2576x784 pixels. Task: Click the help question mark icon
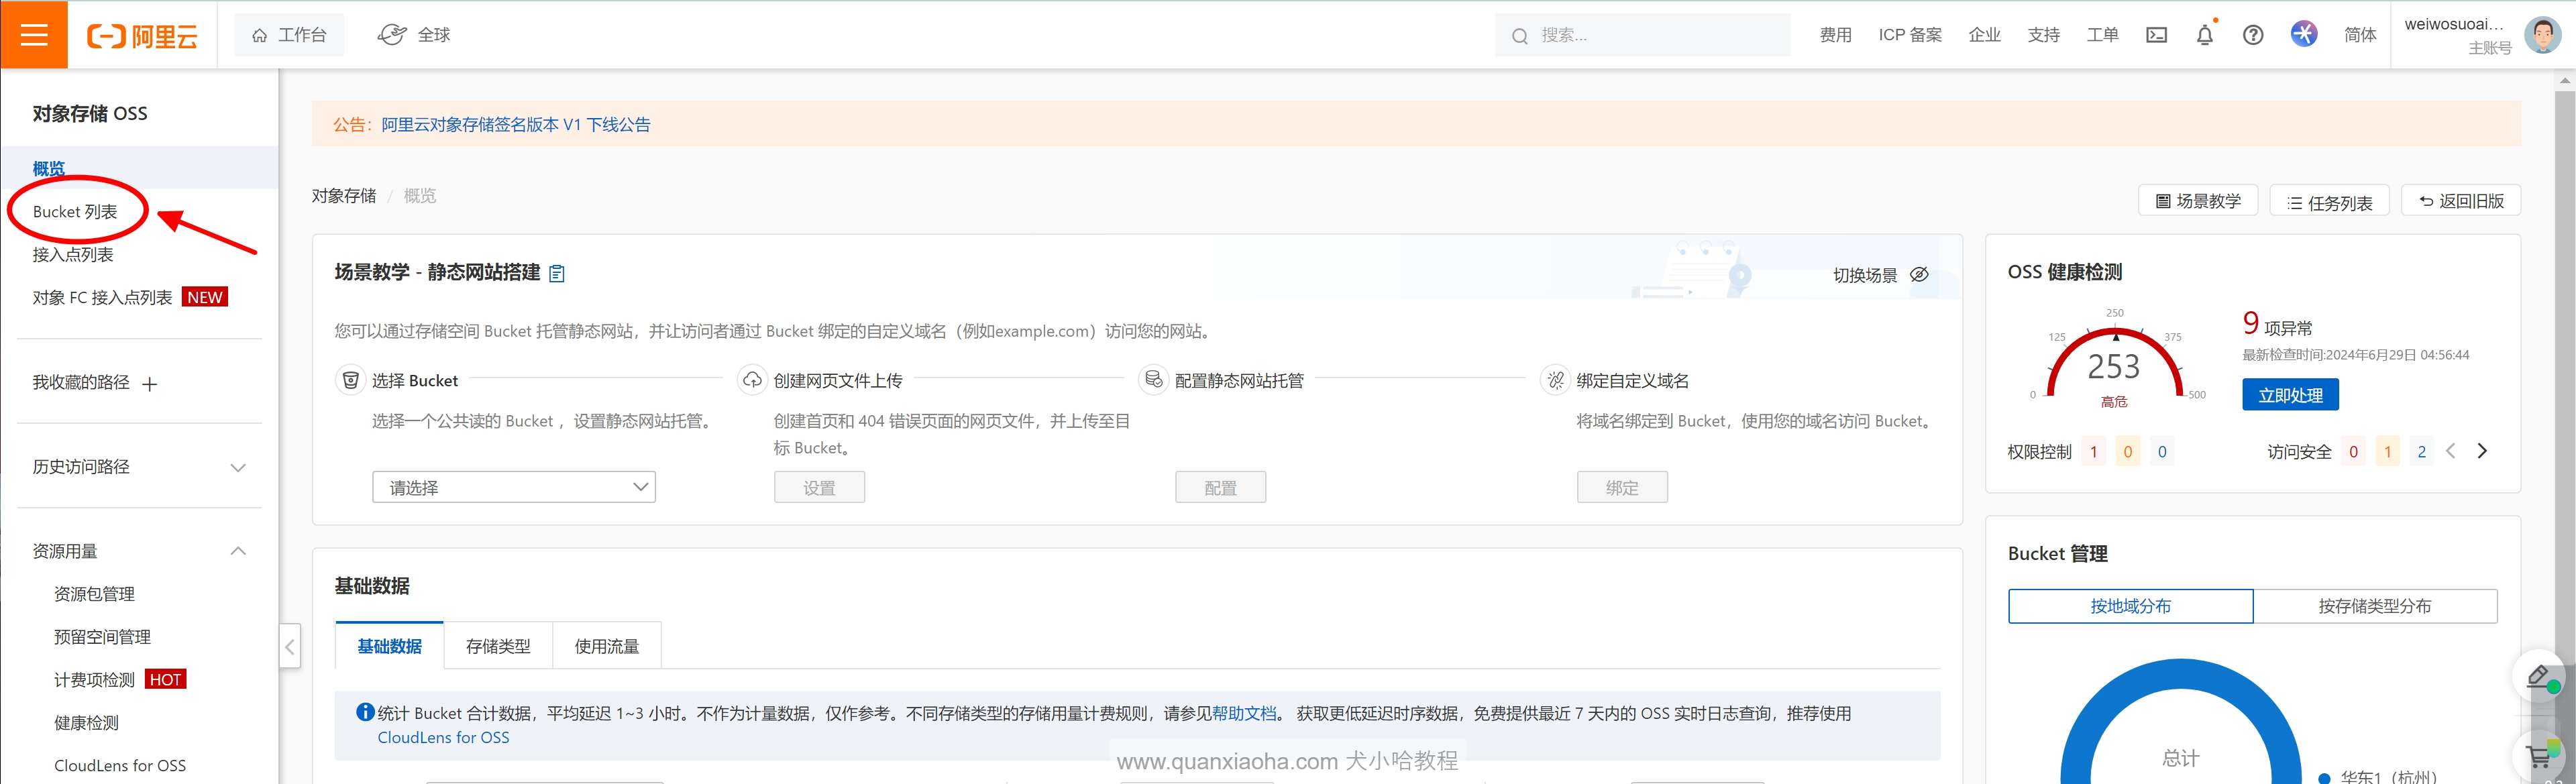click(2252, 35)
